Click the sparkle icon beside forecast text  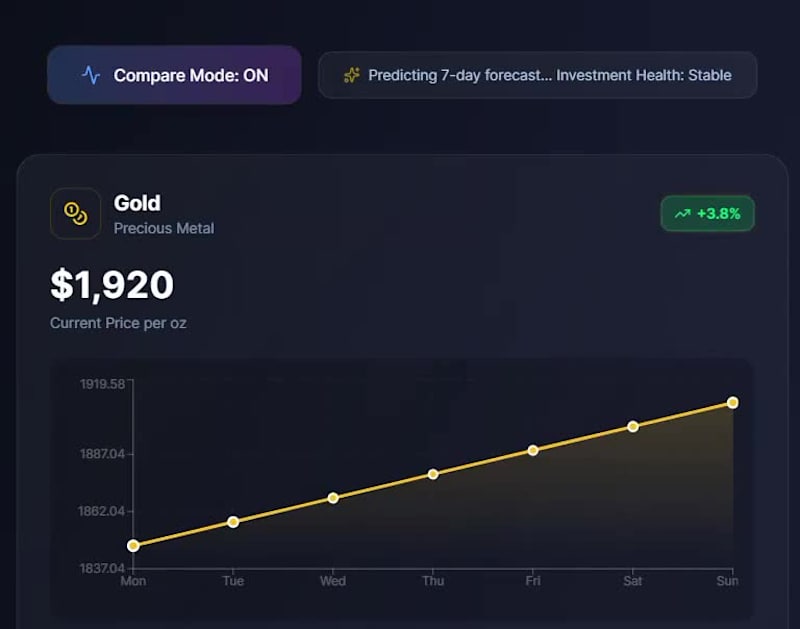point(351,75)
